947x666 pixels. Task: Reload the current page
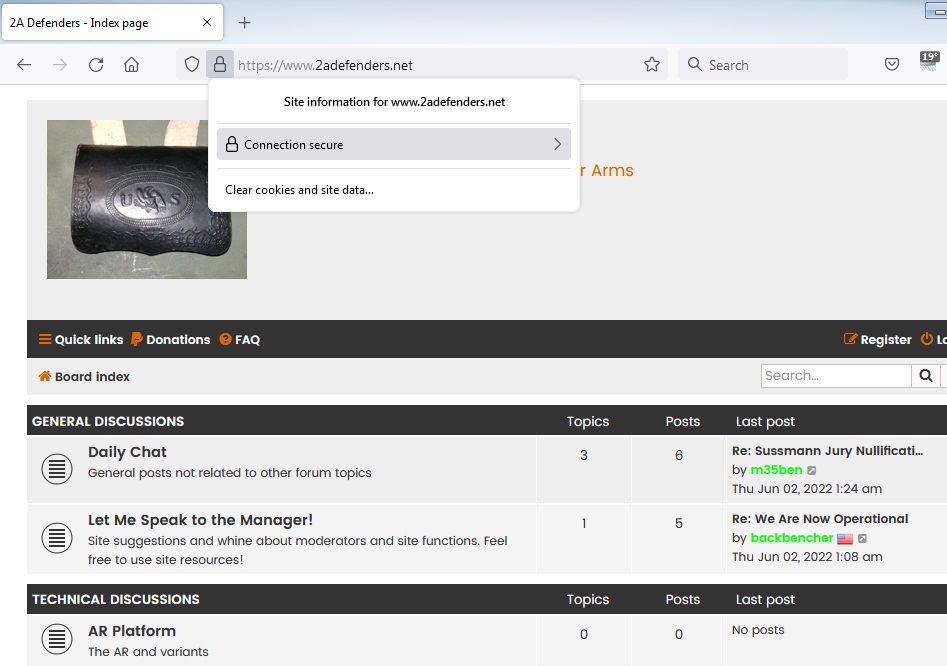click(x=96, y=65)
